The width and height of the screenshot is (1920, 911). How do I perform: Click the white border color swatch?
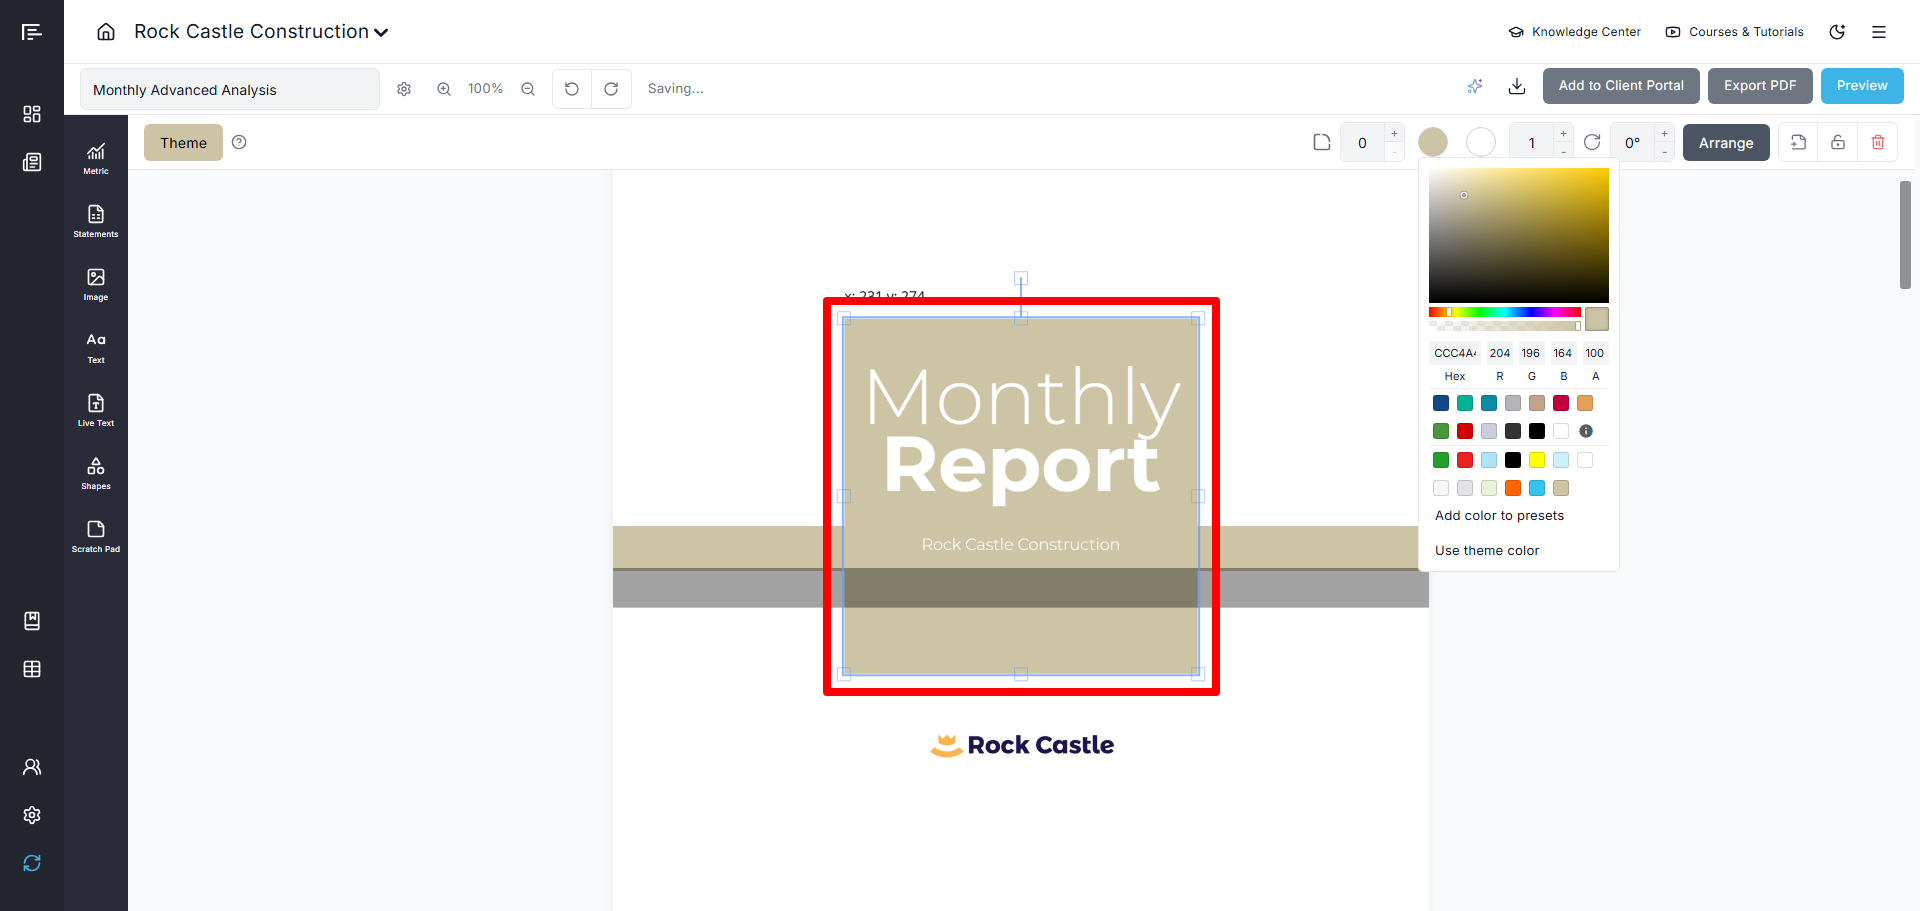pos(1481,143)
